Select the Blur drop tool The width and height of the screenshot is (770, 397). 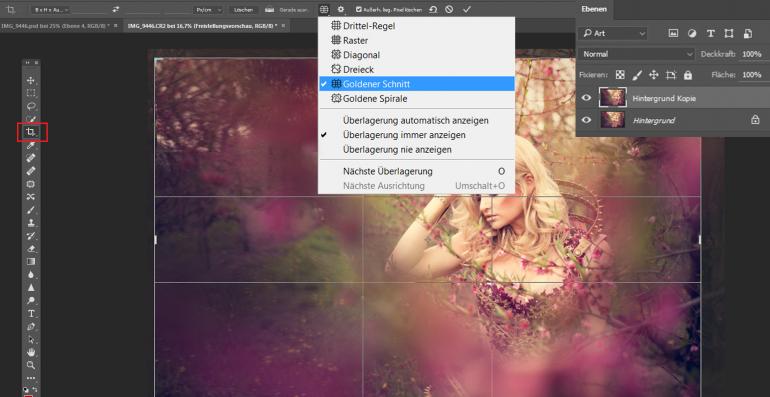pyautogui.click(x=31, y=275)
